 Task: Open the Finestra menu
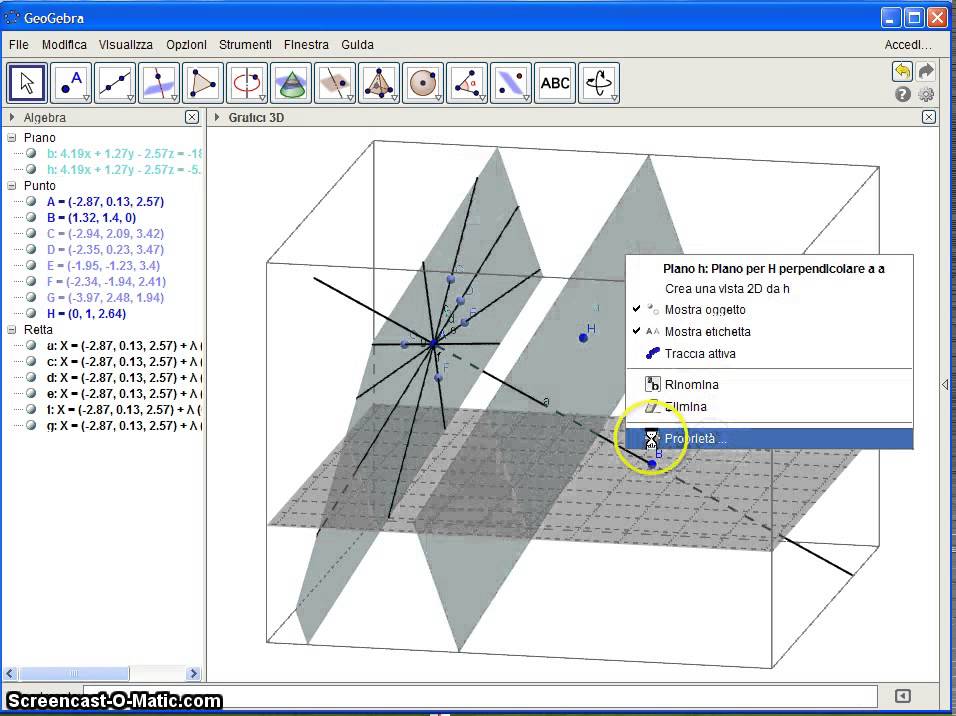[306, 45]
